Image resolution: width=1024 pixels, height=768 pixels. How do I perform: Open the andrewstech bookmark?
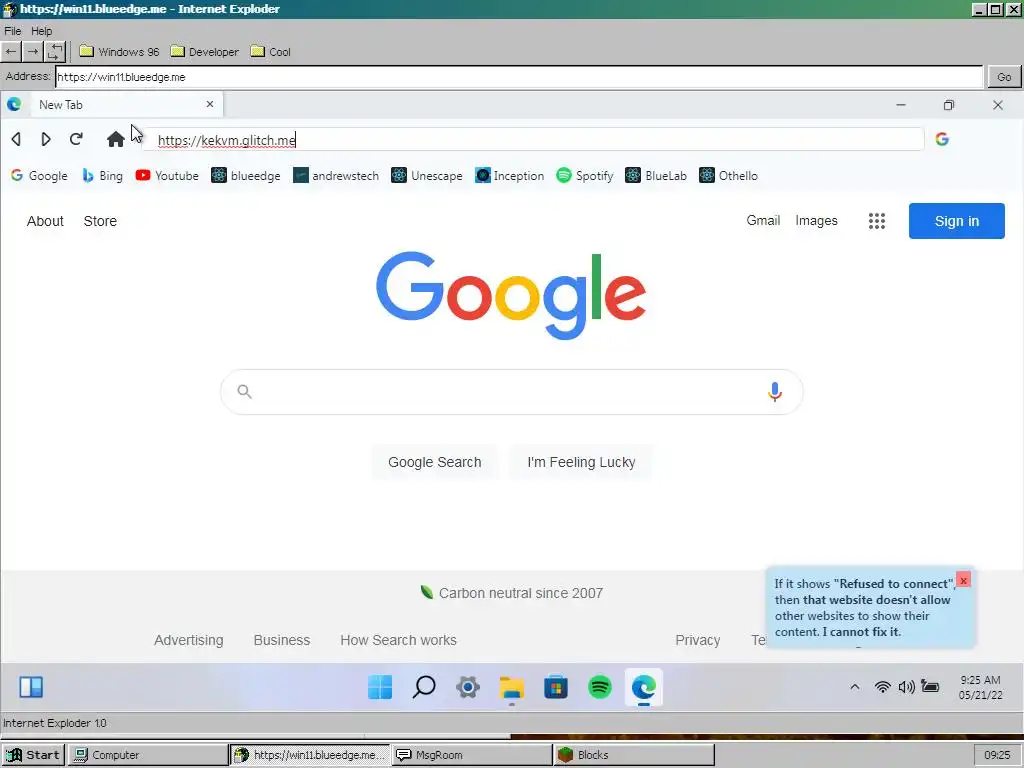336,176
